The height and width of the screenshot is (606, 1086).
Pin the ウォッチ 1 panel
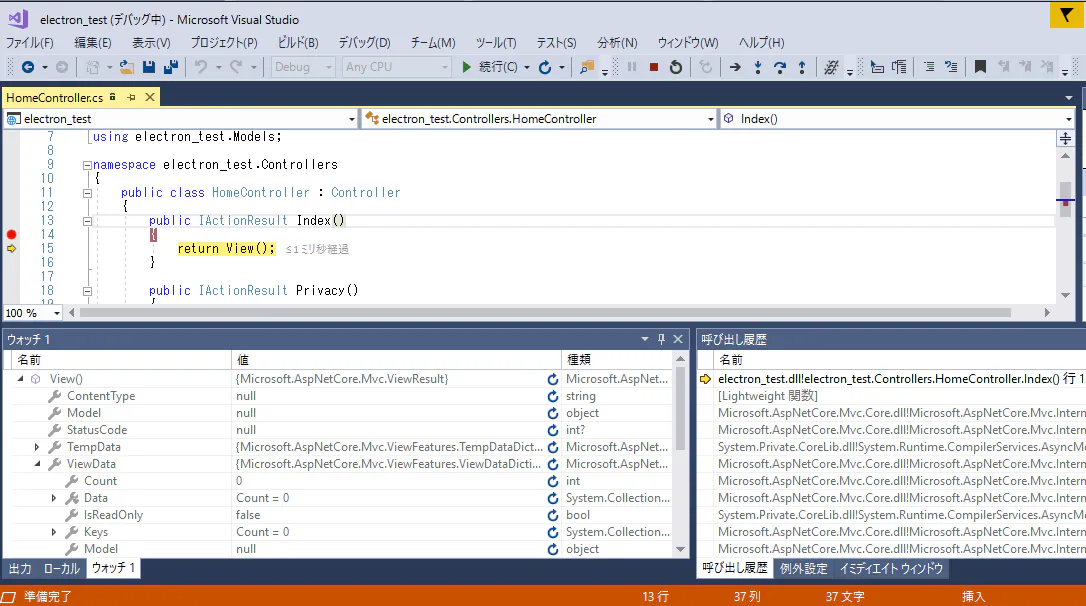661,339
